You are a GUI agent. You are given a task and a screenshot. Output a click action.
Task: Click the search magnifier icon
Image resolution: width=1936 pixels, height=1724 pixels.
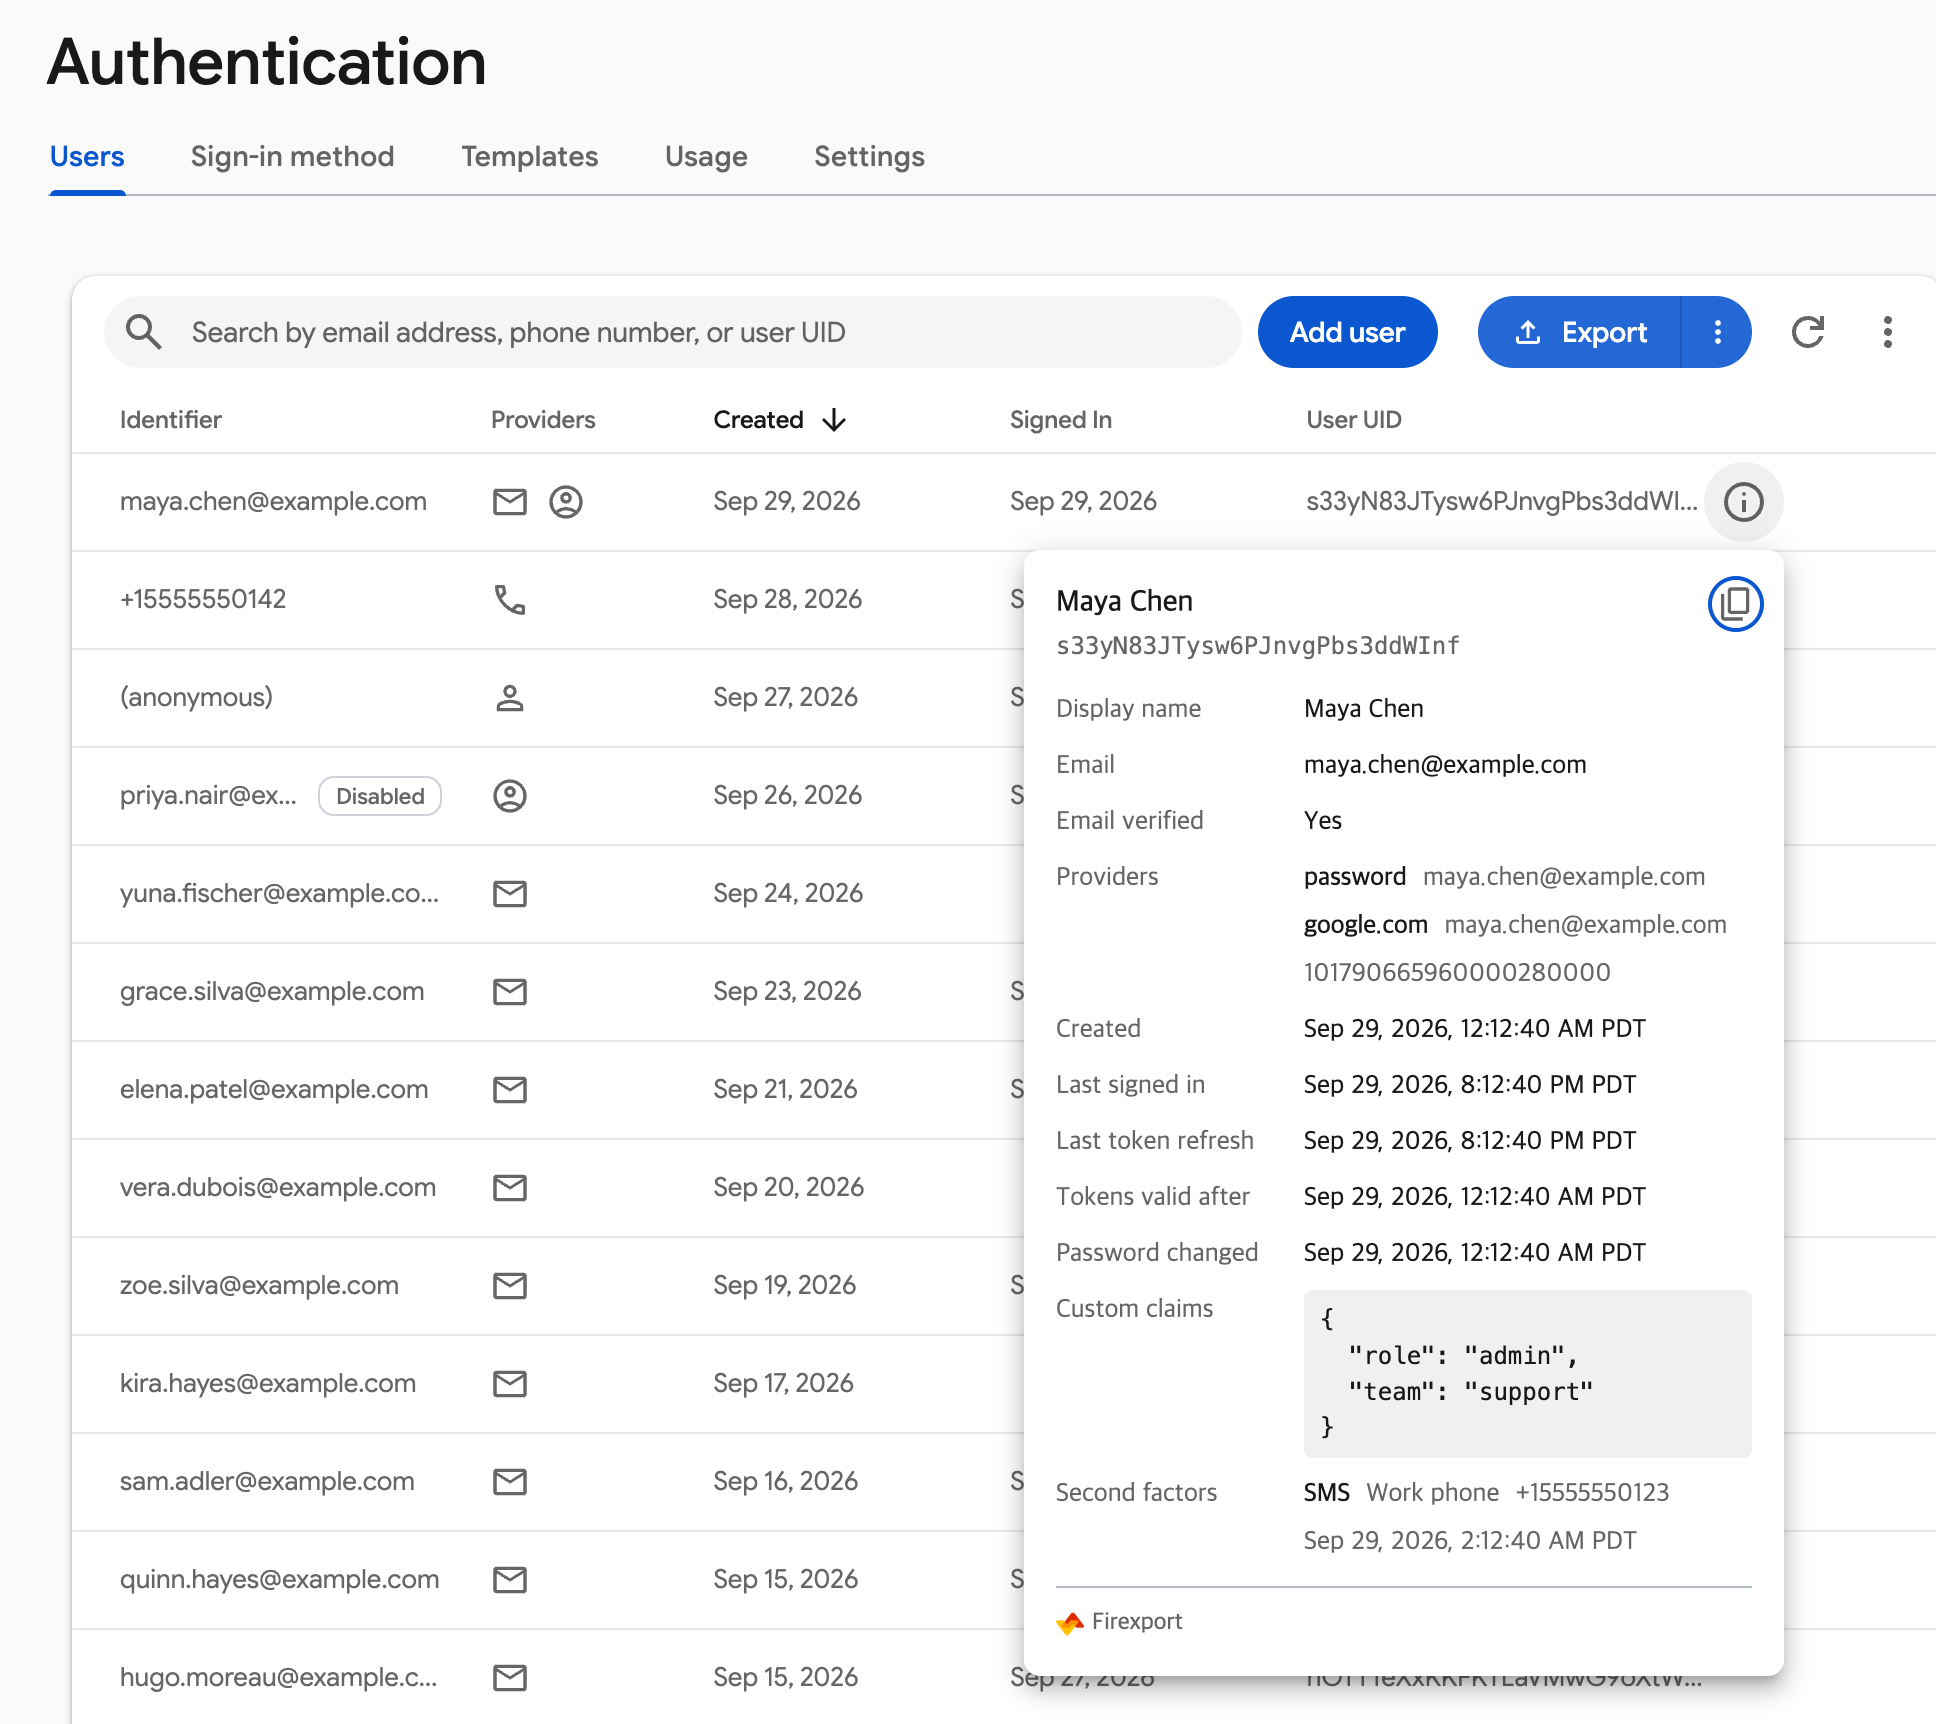(x=144, y=332)
